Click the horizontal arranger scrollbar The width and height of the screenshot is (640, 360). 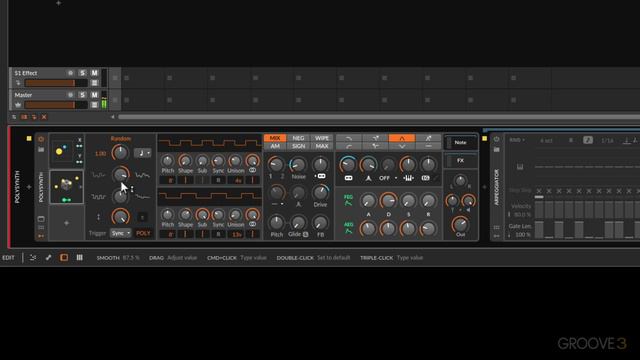[x=379, y=117]
